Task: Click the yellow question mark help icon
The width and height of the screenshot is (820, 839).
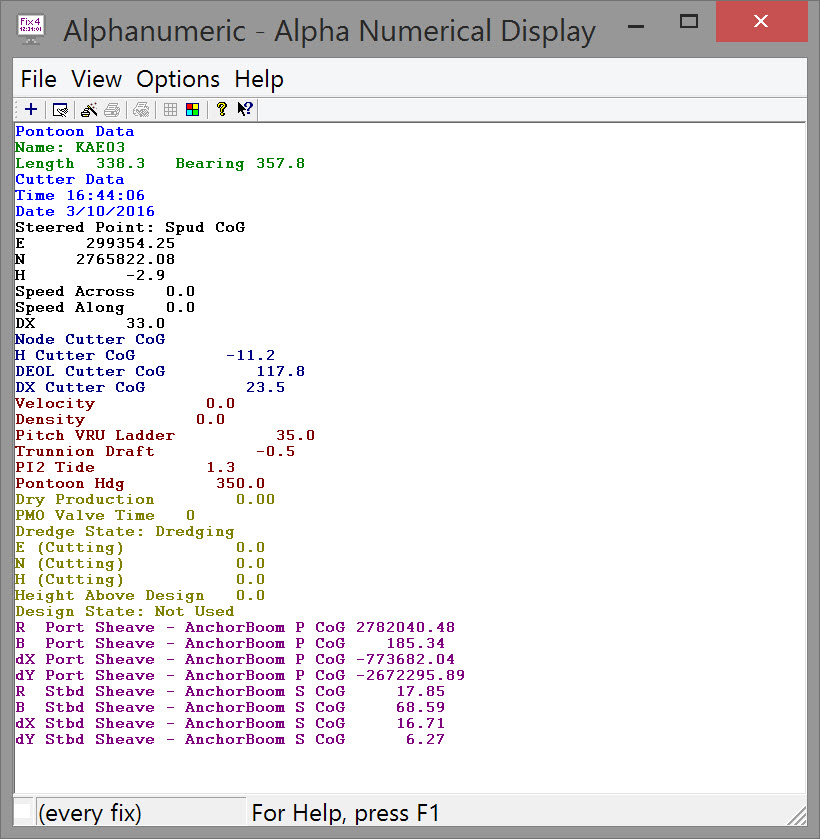Action: coord(221,110)
